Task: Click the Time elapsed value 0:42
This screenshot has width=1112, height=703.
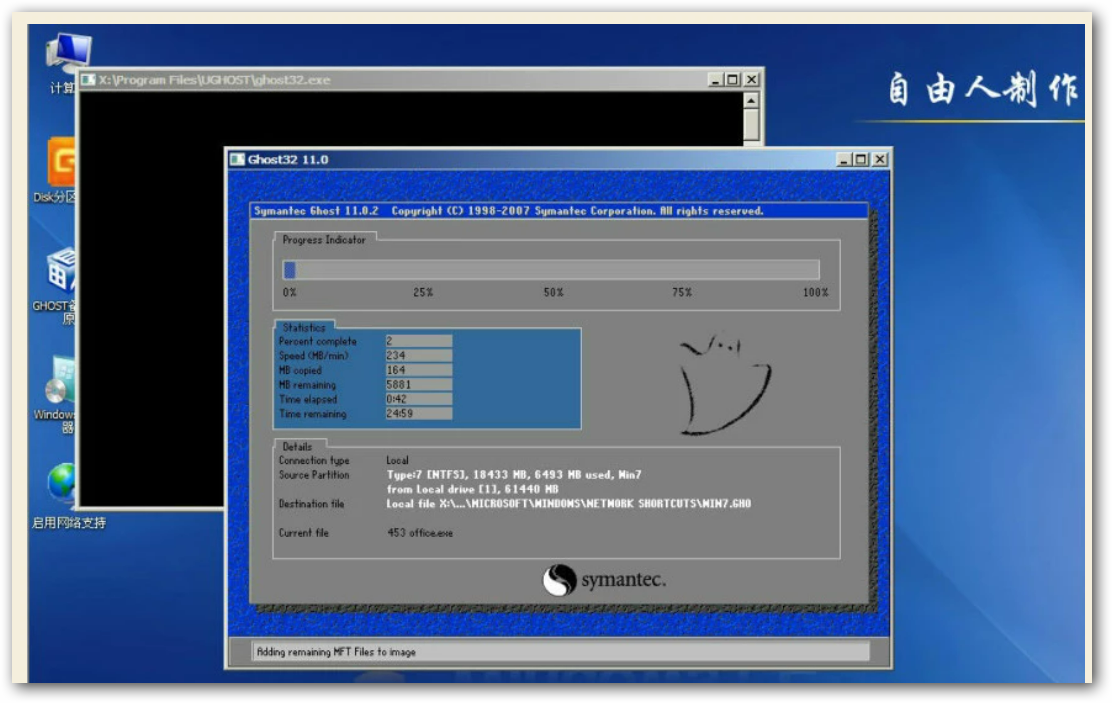Action: [x=418, y=399]
